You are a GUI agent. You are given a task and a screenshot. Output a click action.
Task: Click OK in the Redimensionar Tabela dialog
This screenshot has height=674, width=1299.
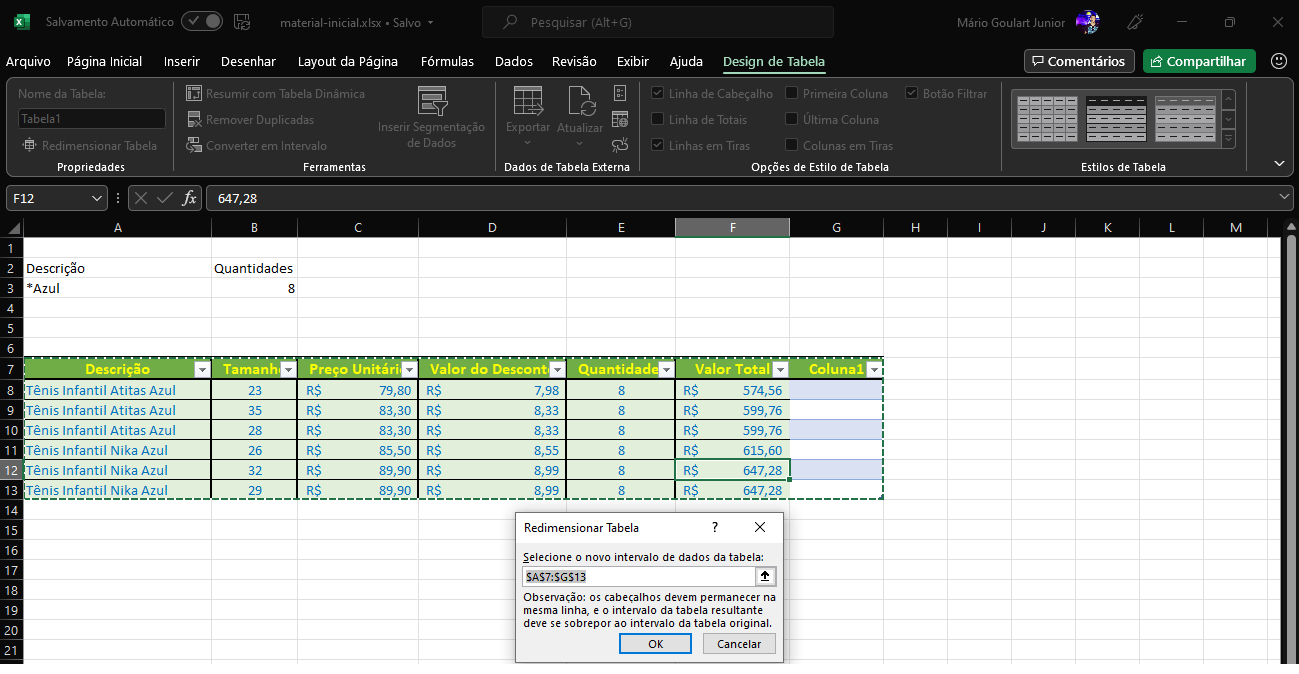tap(655, 644)
